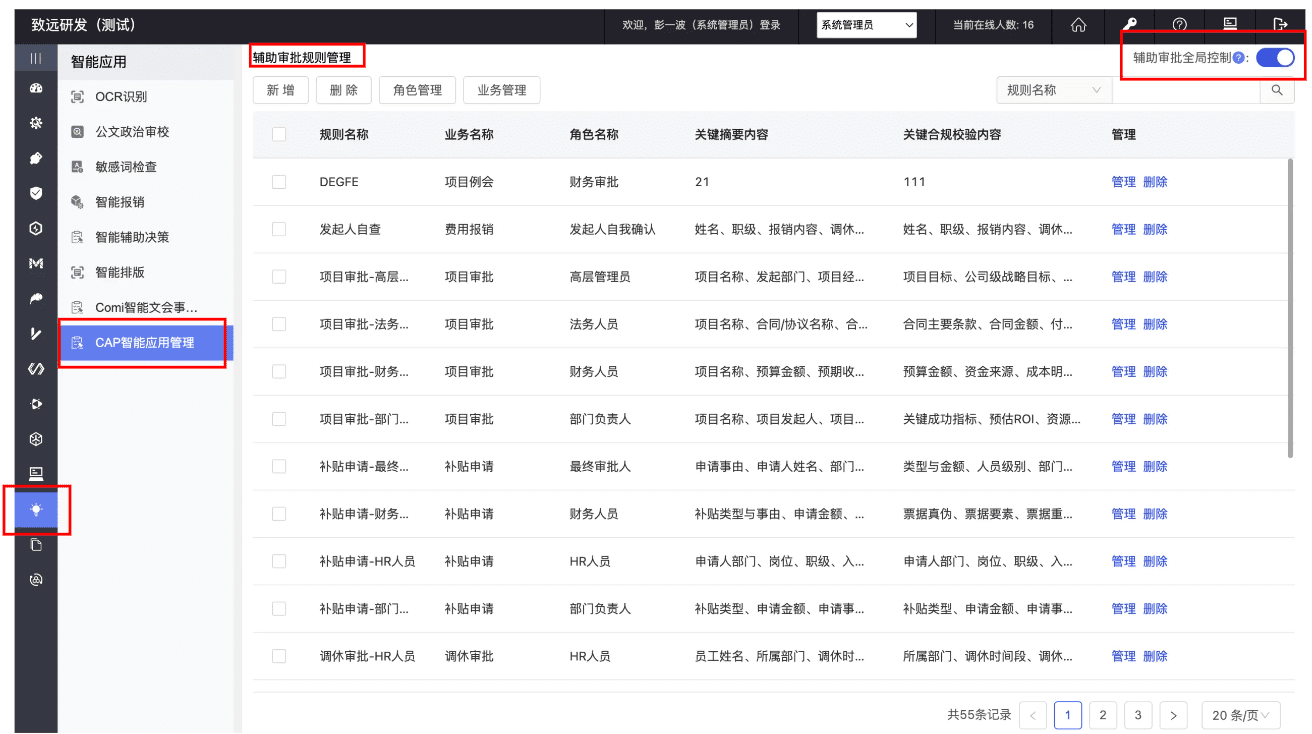The width and height of the screenshot is (1312, 734).
Task: Open the shield checkmark icon in sidebar
Action: tap(36, 193)
